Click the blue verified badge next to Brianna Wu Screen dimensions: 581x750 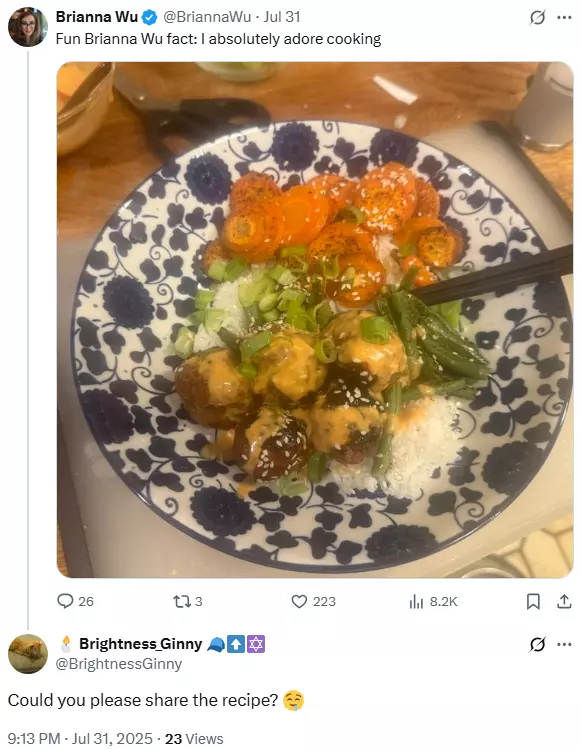click(150, 18)
